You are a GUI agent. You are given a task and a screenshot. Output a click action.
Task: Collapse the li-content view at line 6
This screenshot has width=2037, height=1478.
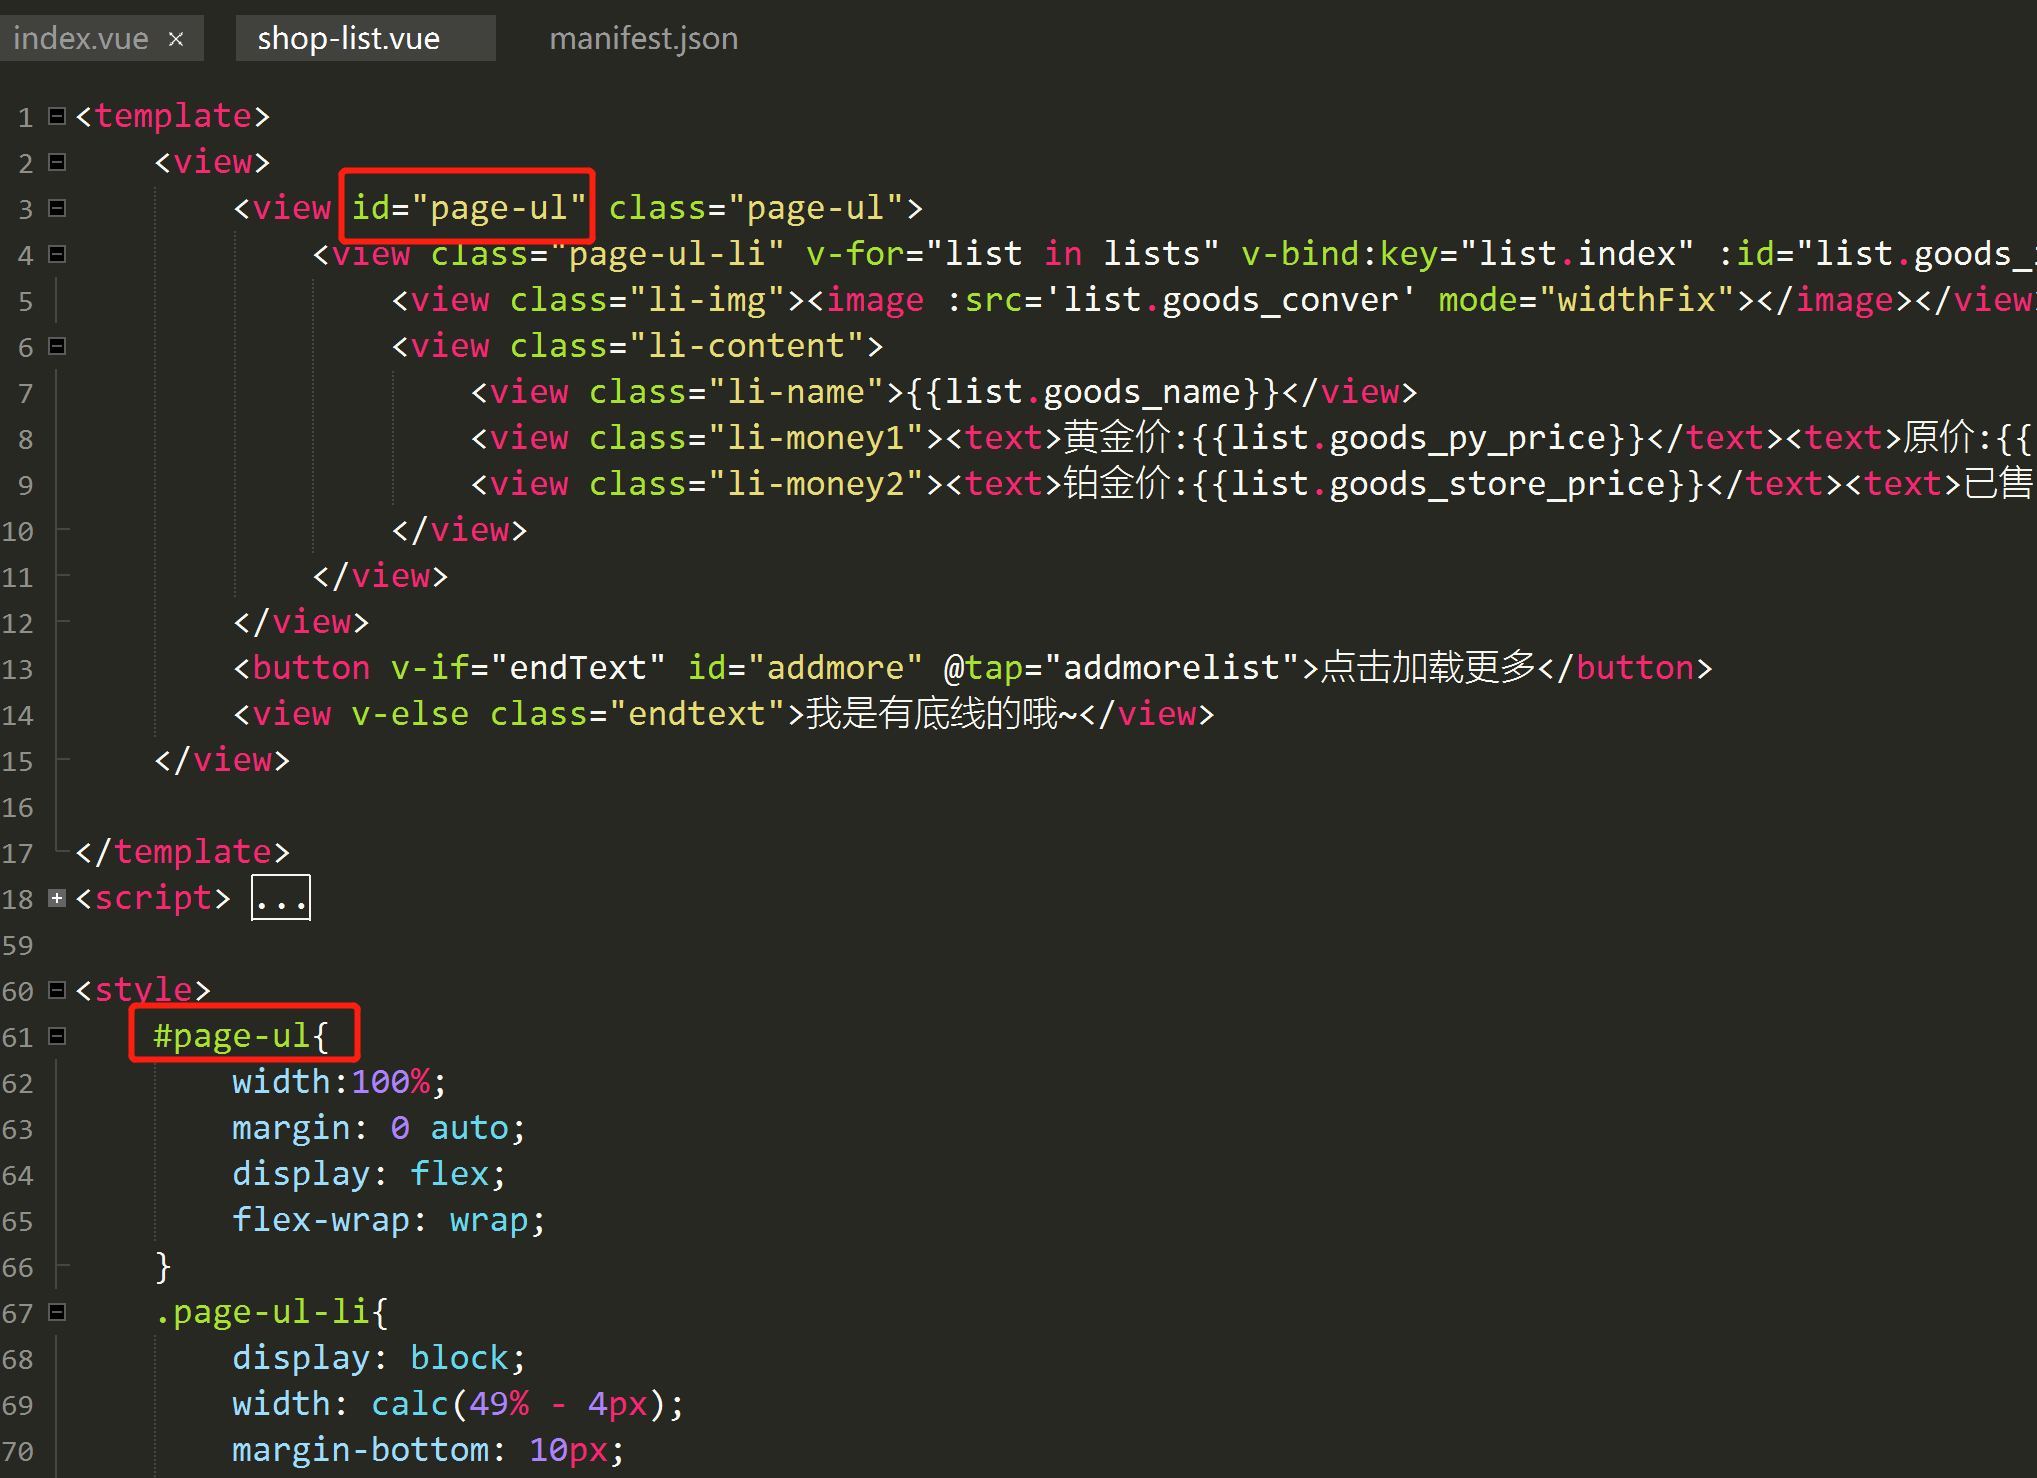57,346
